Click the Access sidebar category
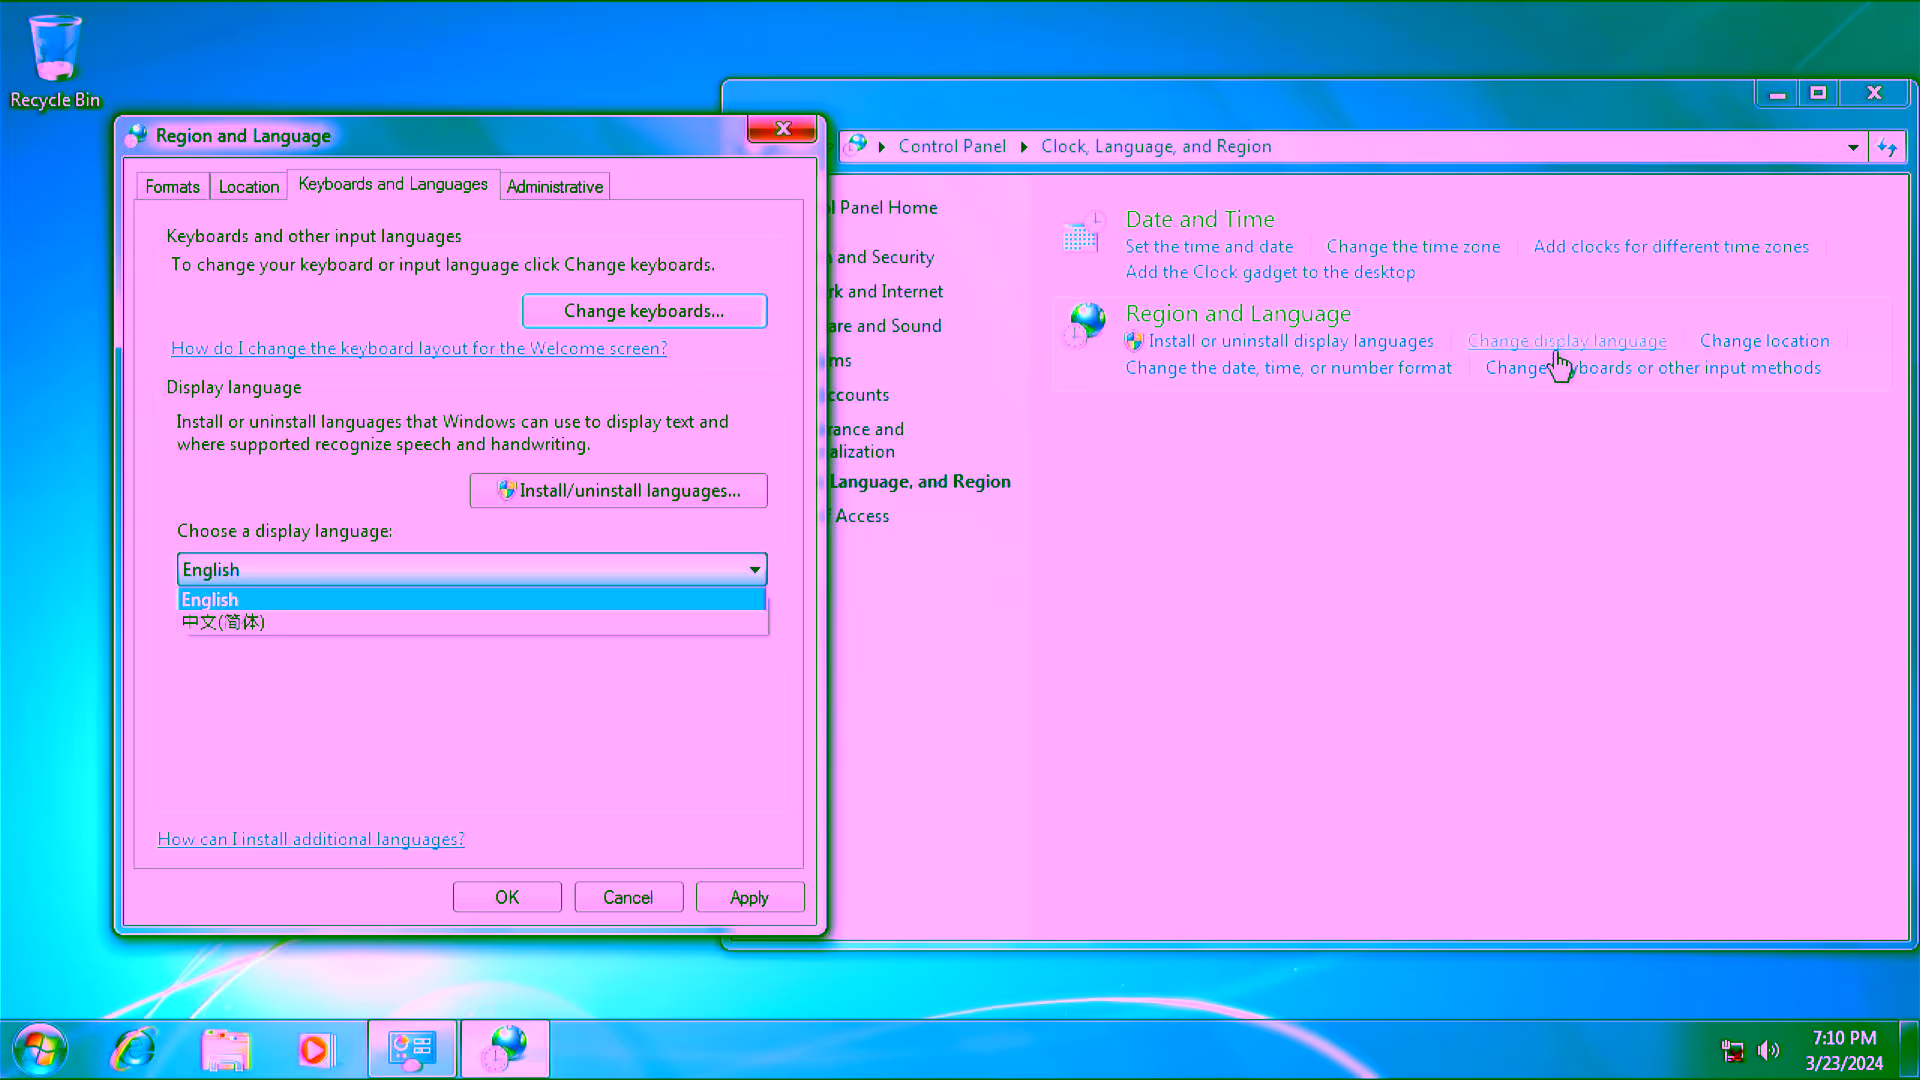1920x1080 pixels. pyautogui.click(x=860, y=517)
